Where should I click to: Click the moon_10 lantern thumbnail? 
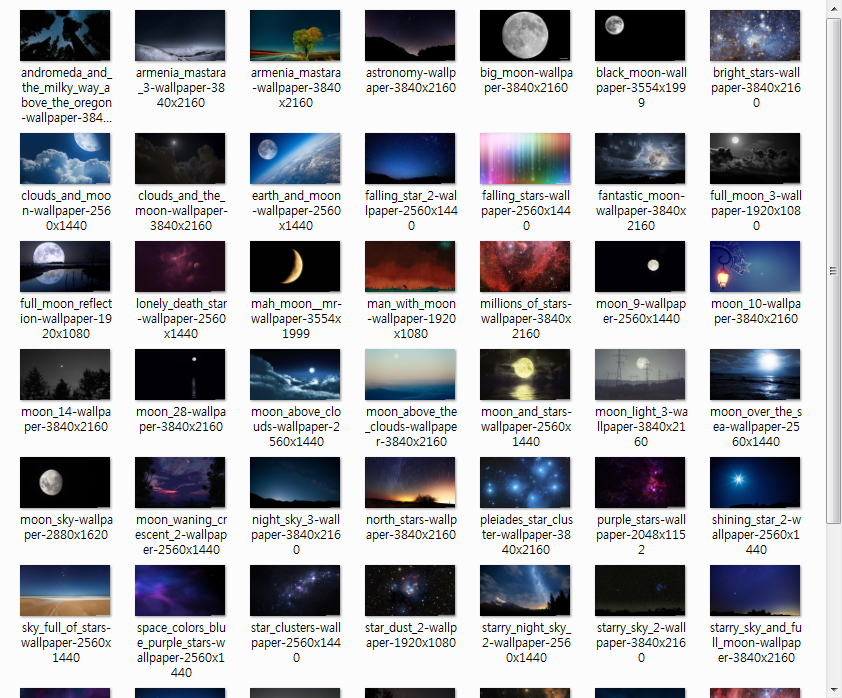pos(754,266)
